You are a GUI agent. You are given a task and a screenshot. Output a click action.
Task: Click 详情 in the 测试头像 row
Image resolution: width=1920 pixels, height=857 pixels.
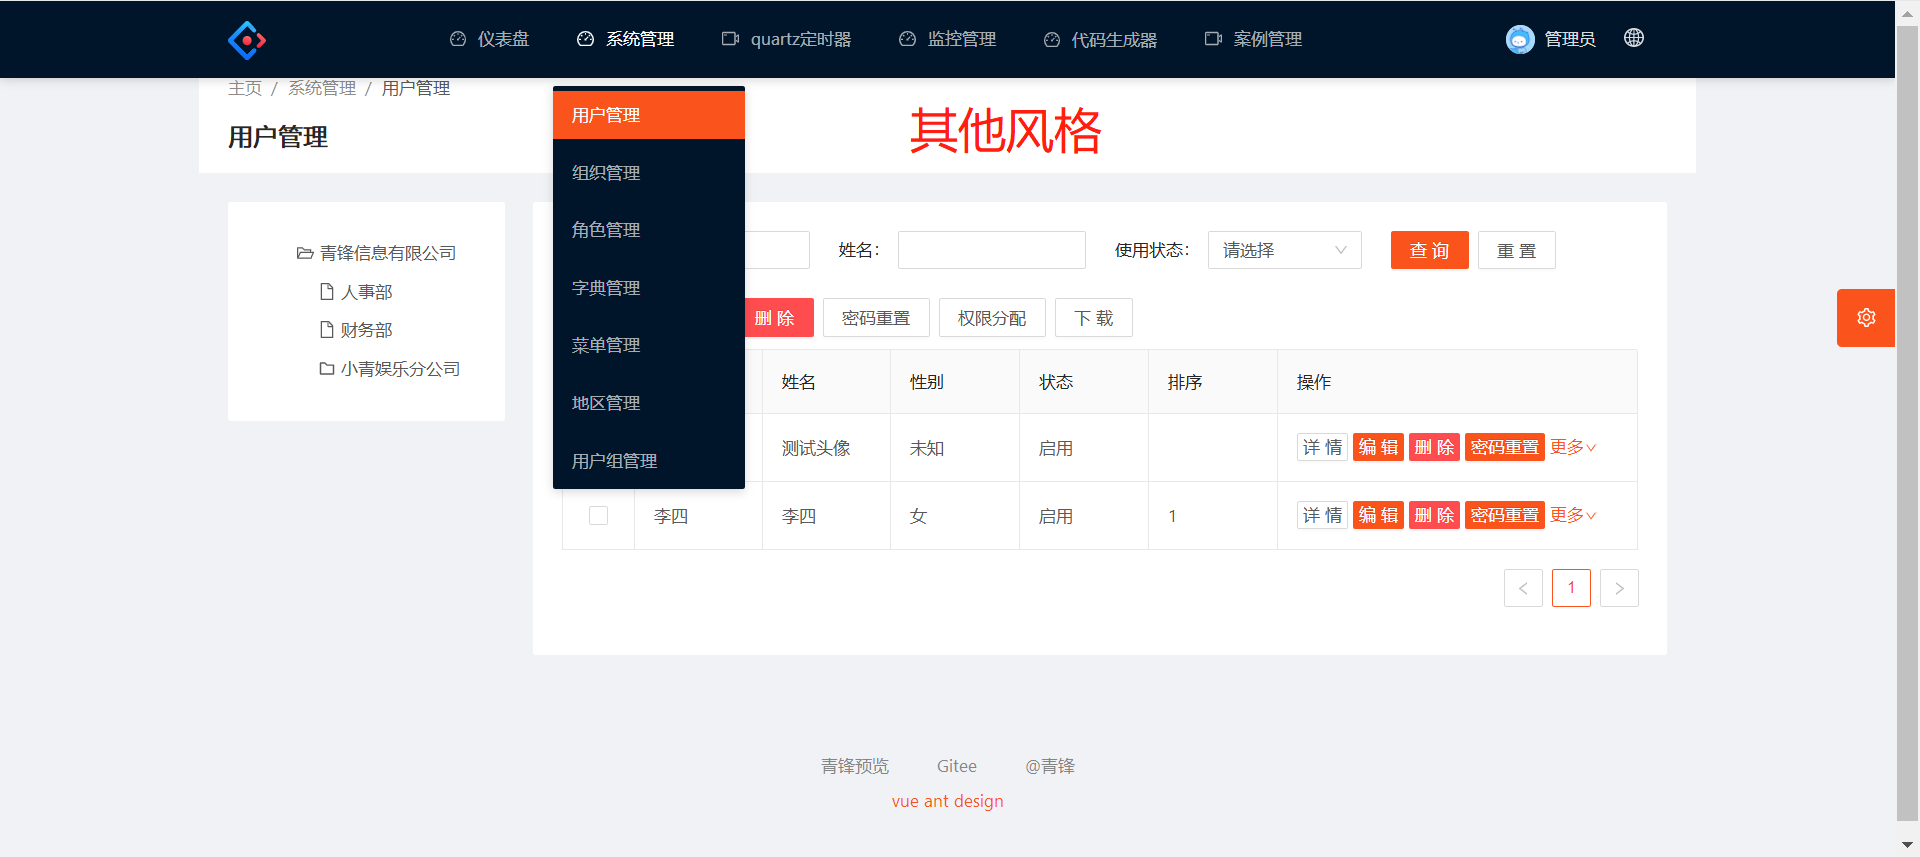pos(1322,447)
